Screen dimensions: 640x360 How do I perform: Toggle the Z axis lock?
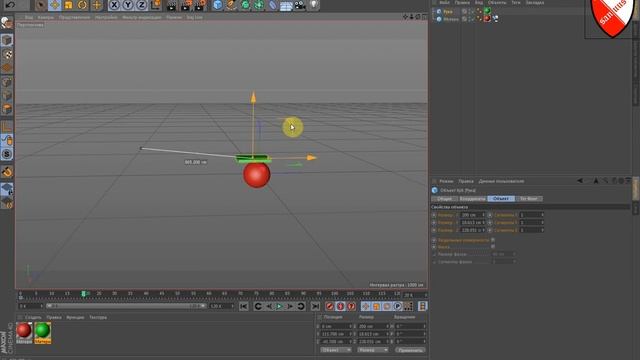coord(142,5)
